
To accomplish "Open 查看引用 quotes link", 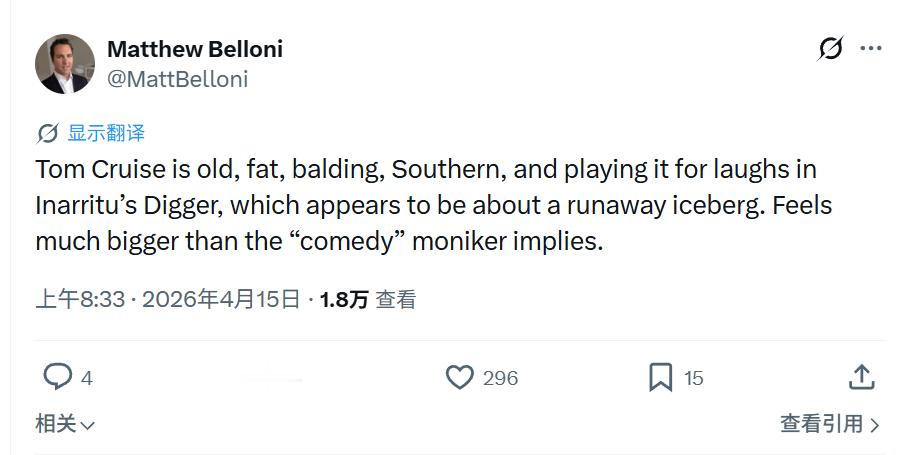I will pyautogui.click(x=820, y=424).
